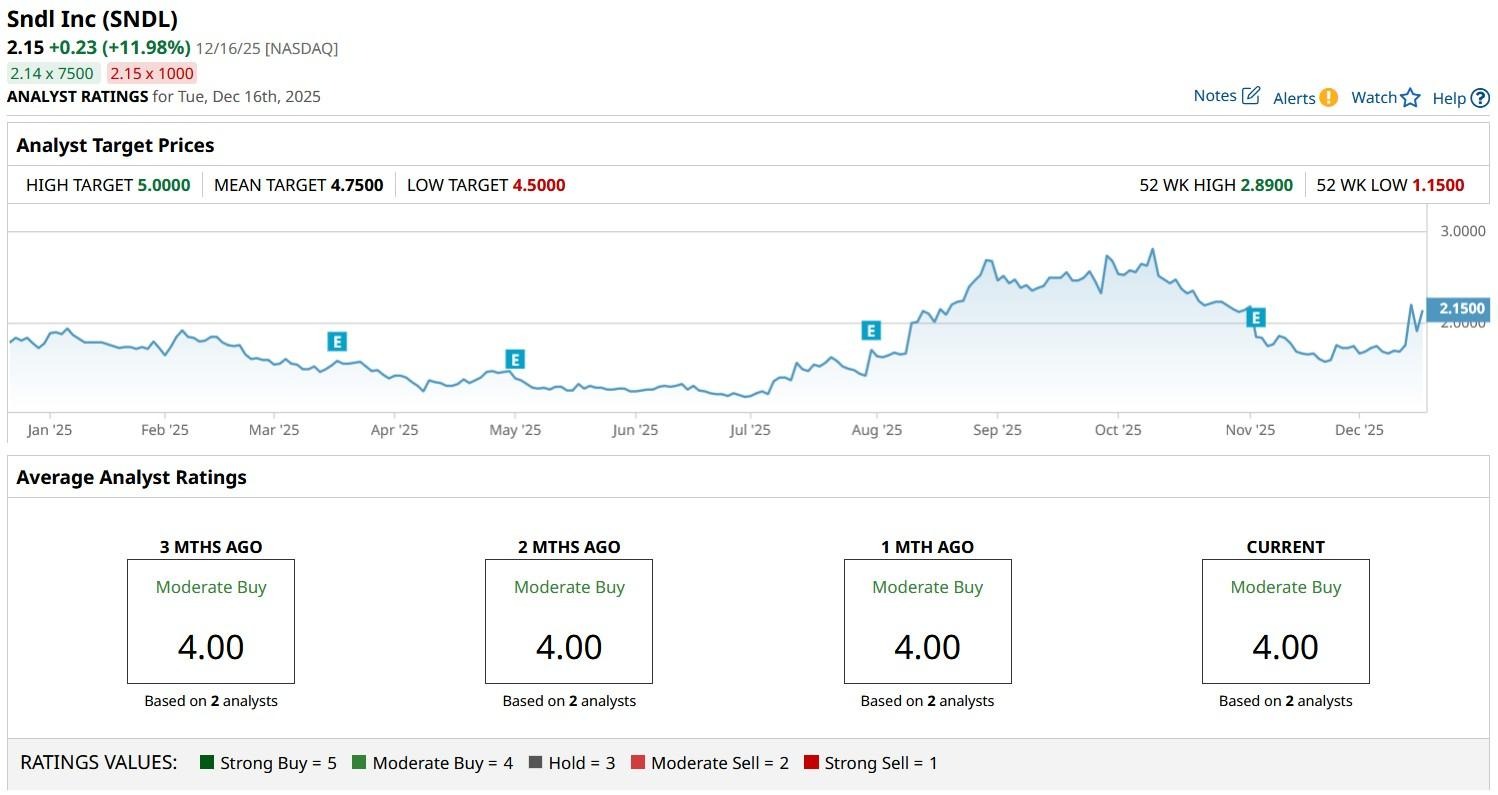Click the green 2.14 x 7500 bid box
Screen dimensions: 1498x795
coord(53,73)
